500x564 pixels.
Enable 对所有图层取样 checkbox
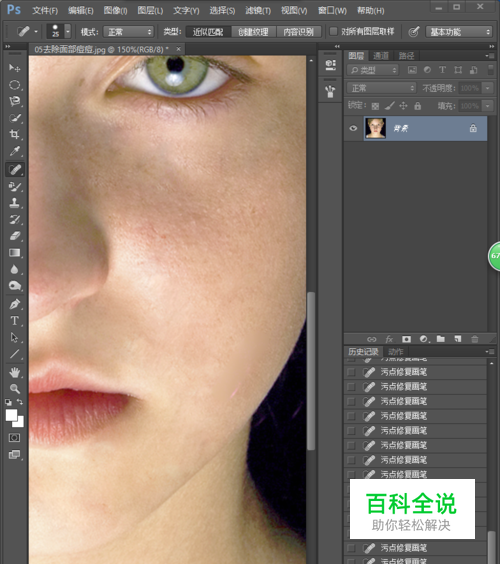(x=333, y=32)
